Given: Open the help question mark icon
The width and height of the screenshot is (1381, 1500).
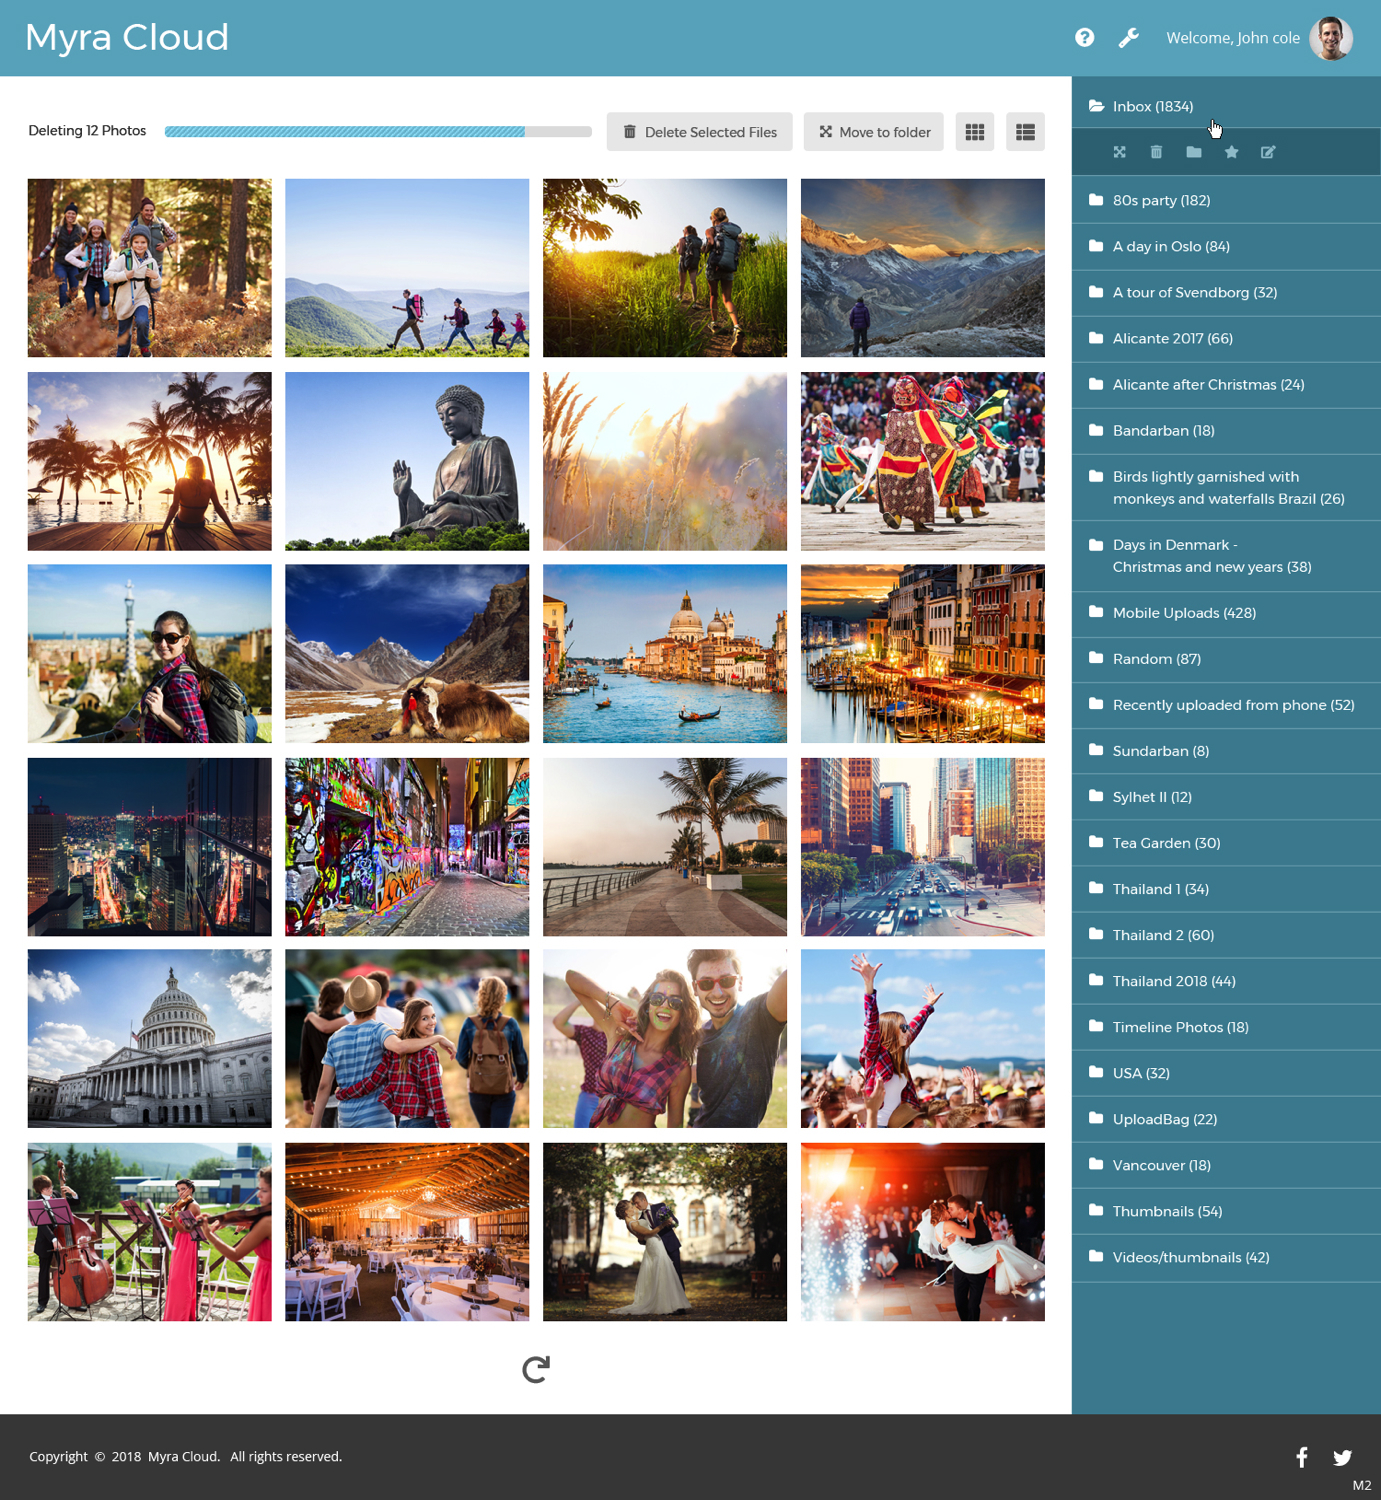Looking at the screenshot, I should click(x=1084, y=37).
